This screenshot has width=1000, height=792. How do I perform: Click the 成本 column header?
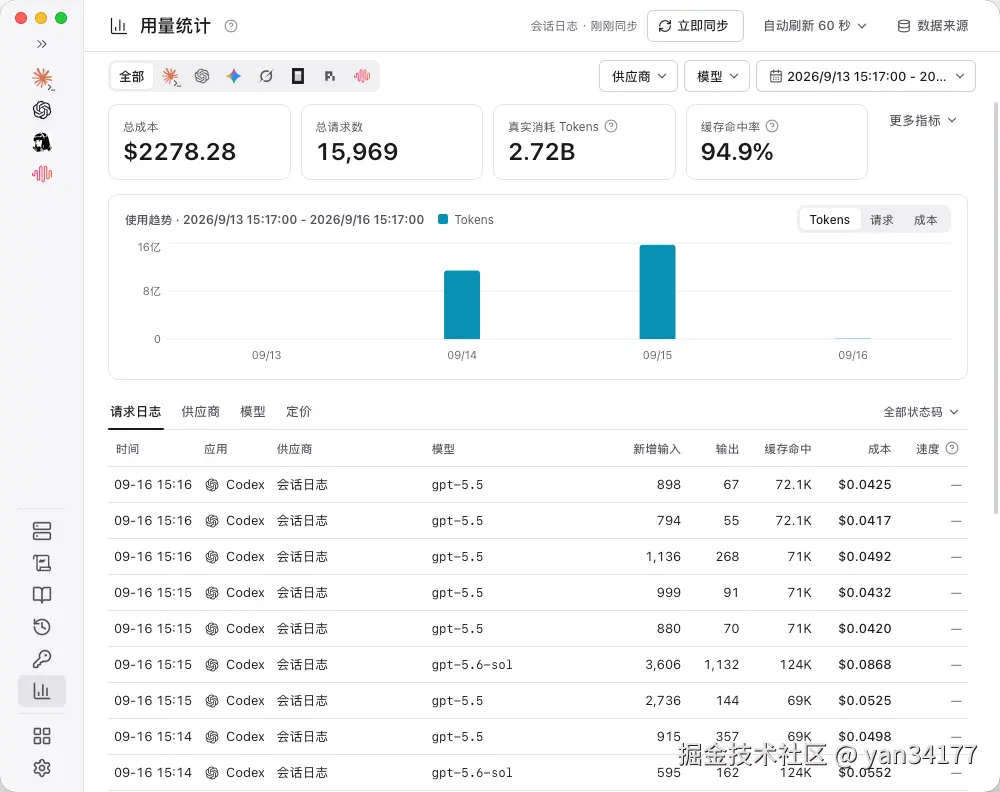point(879,449)
